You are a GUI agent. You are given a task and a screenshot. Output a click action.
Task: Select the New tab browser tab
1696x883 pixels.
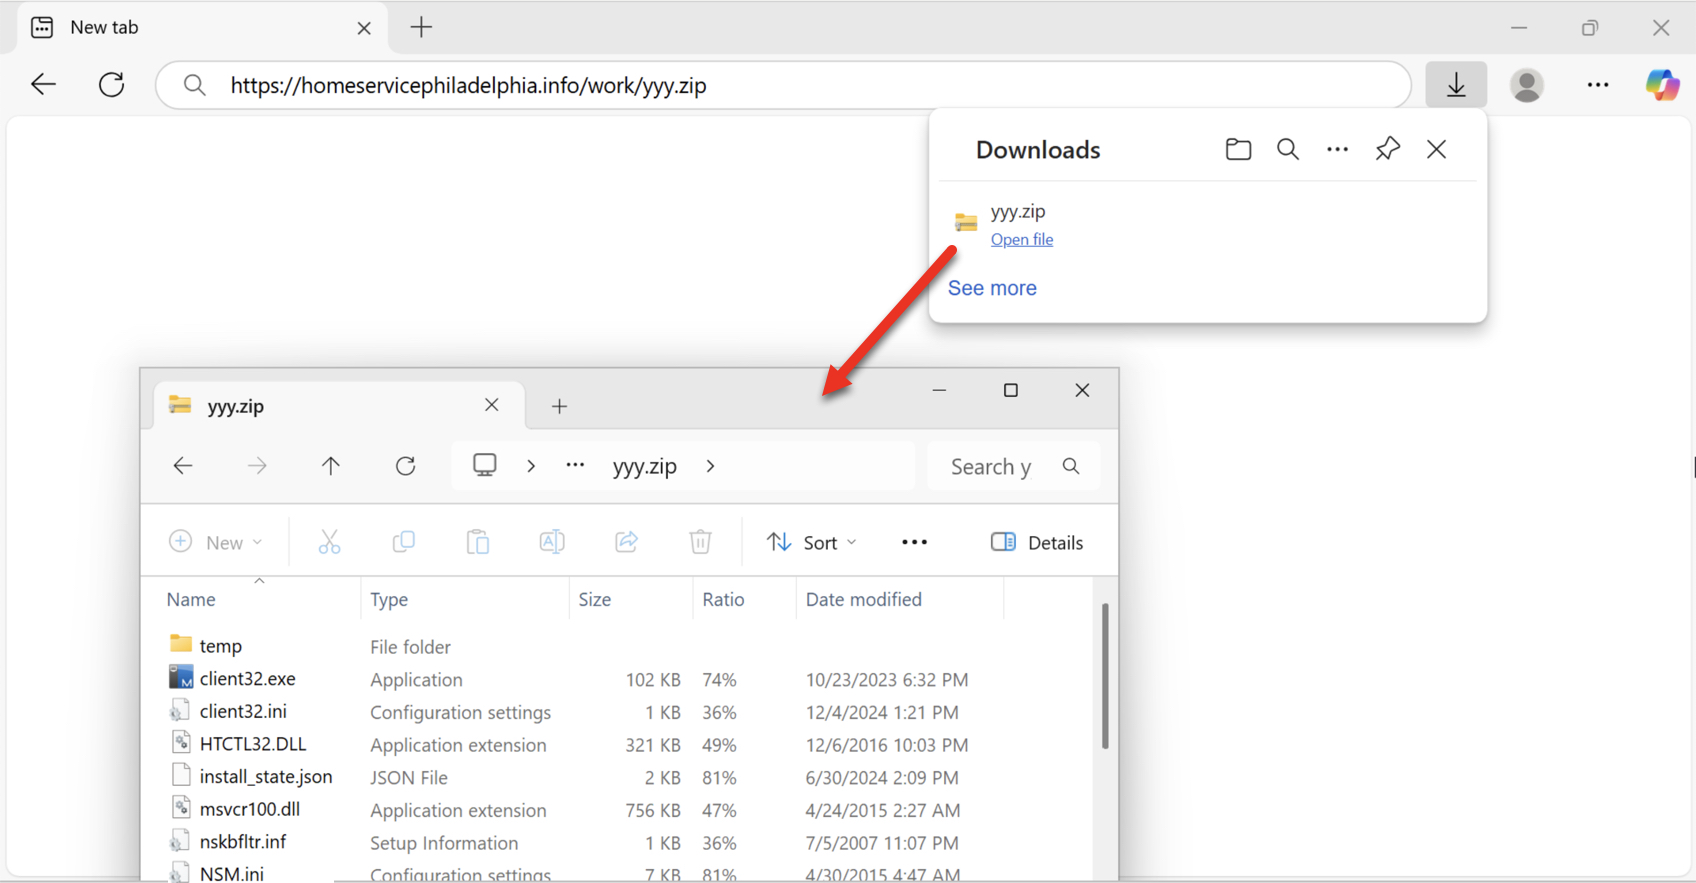(x=200, y=28)
